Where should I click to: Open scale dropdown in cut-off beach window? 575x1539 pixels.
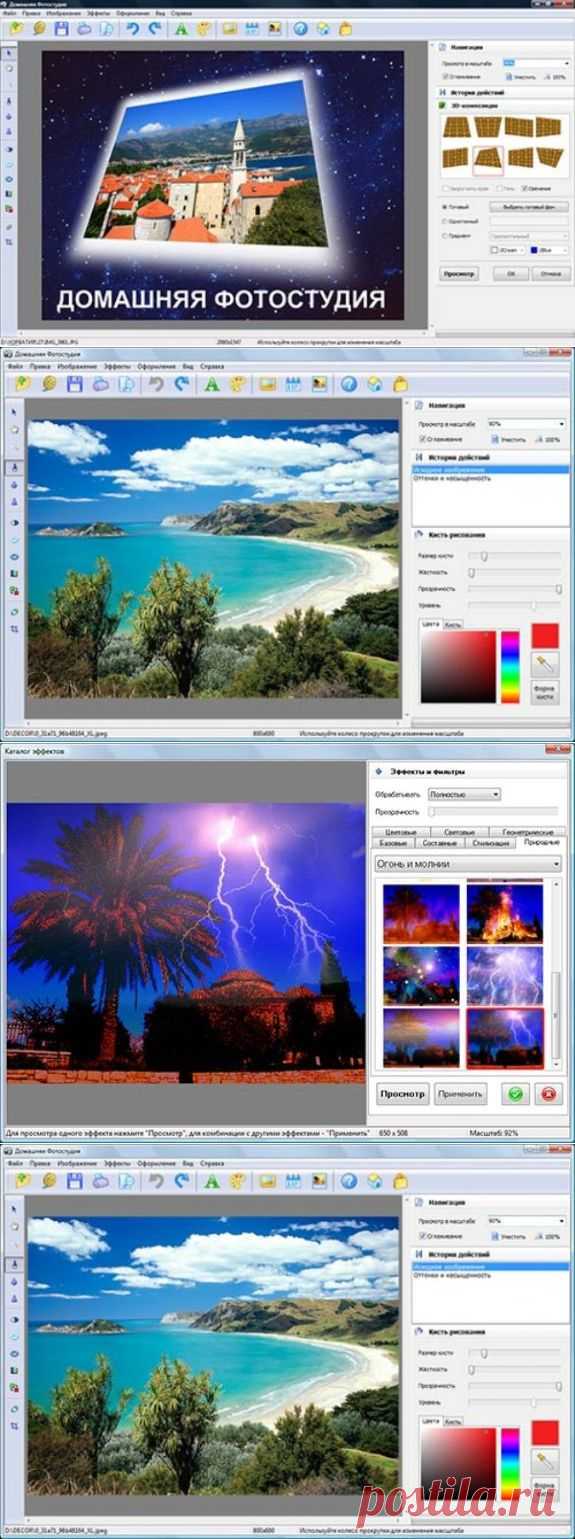pos(526,1222)
